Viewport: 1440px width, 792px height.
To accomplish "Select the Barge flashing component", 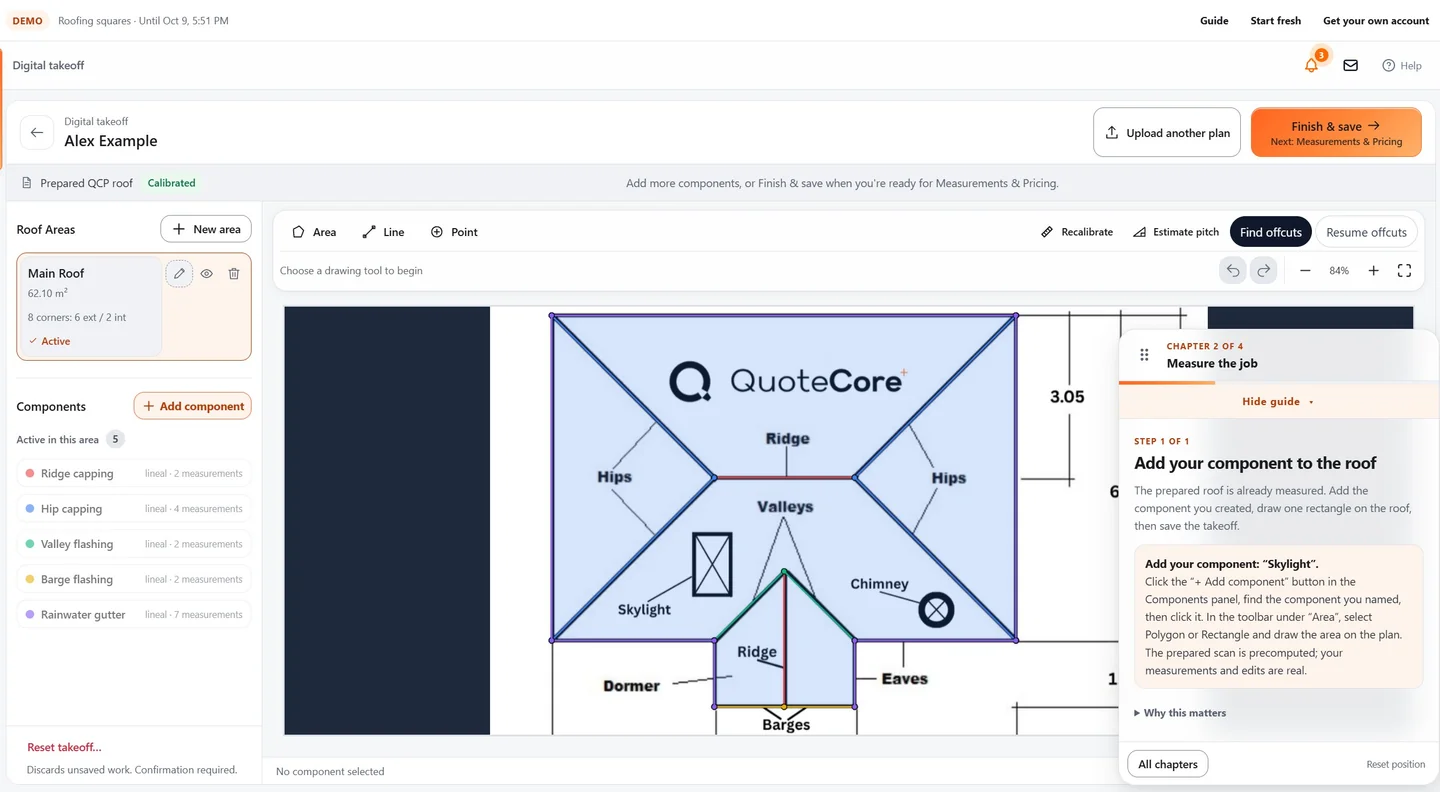I will tap(134, 579).
